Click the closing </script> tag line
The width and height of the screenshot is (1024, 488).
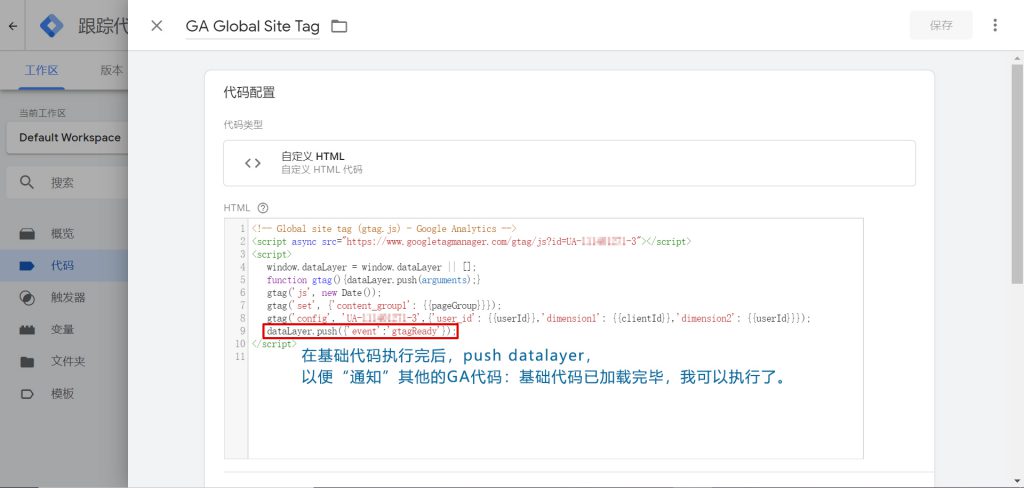point(274,344)
